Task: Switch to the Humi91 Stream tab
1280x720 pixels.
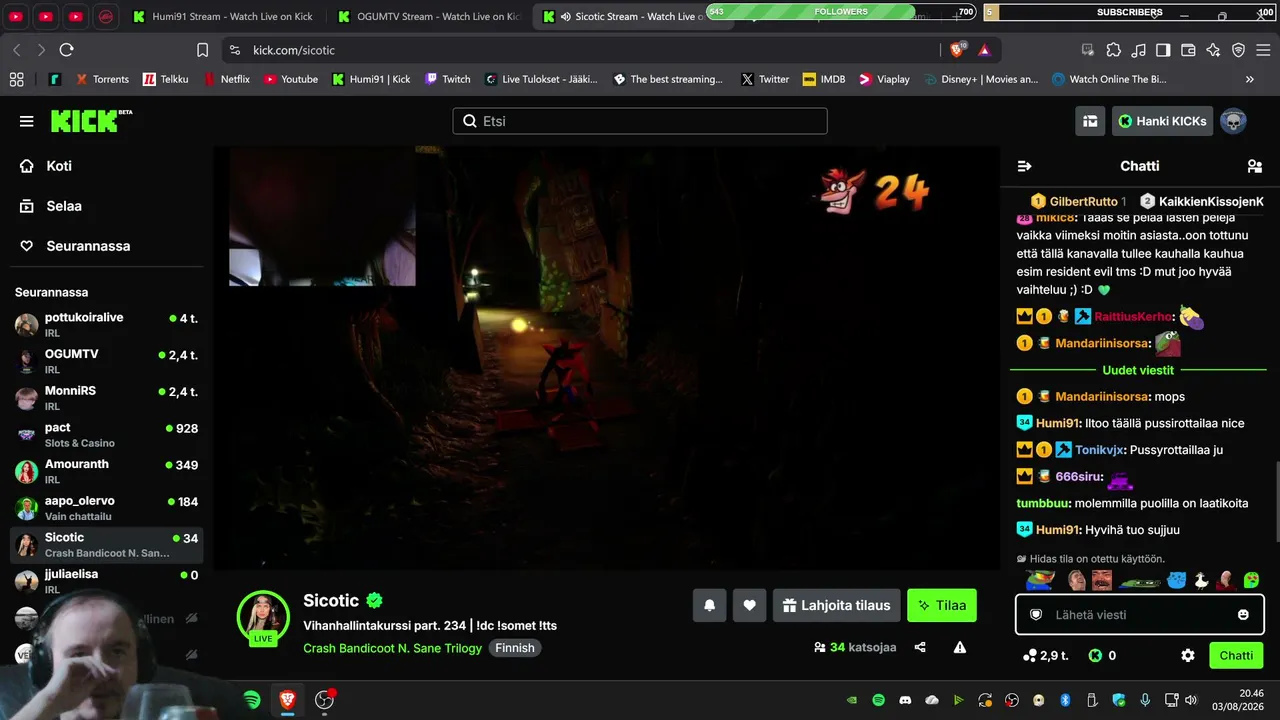Action: point(223,16)
